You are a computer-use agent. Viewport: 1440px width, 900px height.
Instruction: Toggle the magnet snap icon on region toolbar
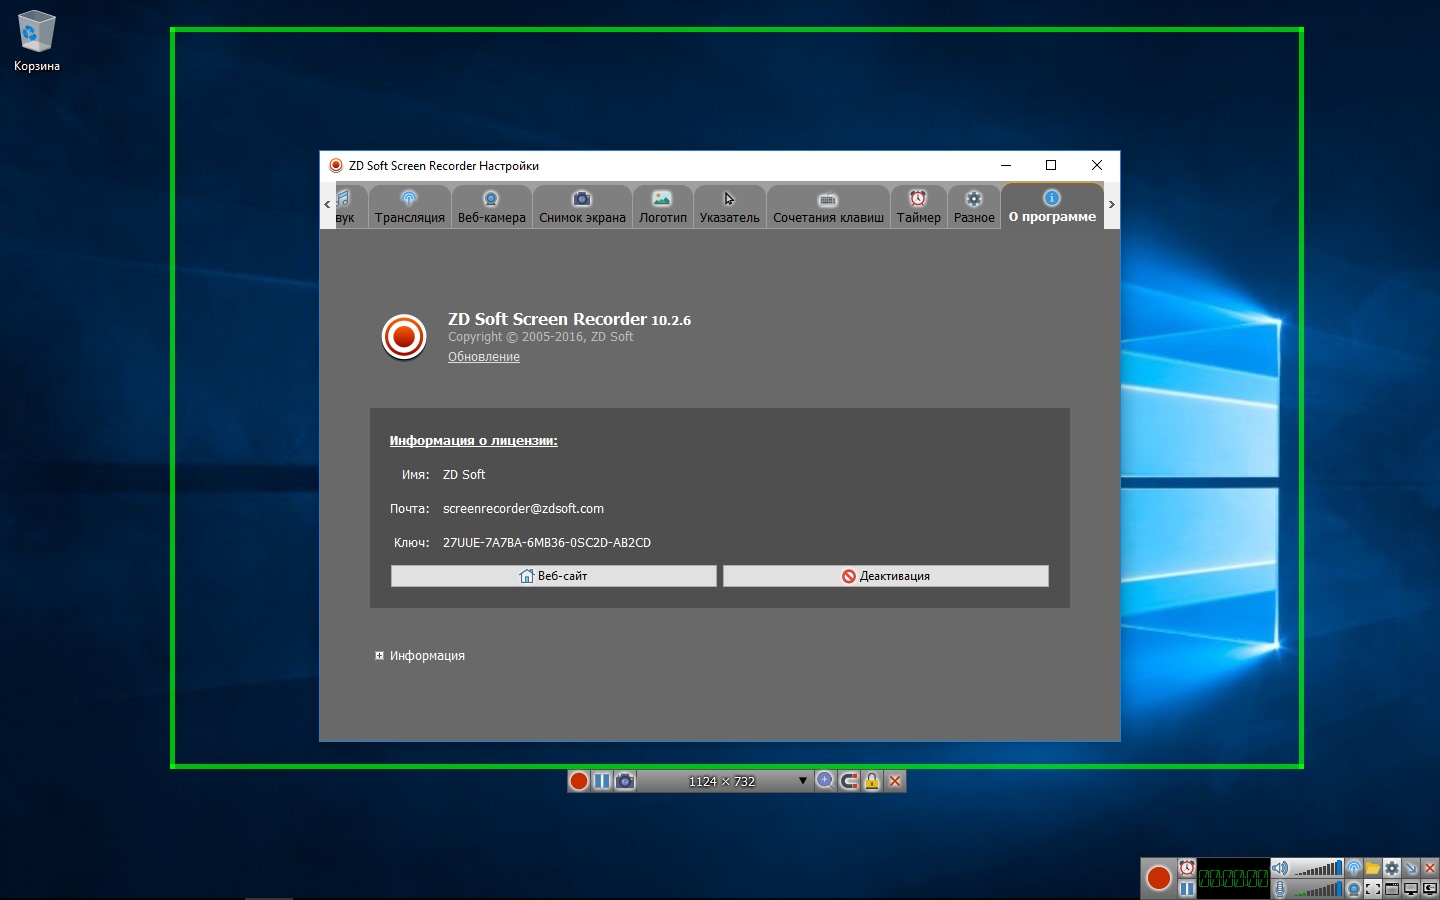pos(849,781)
